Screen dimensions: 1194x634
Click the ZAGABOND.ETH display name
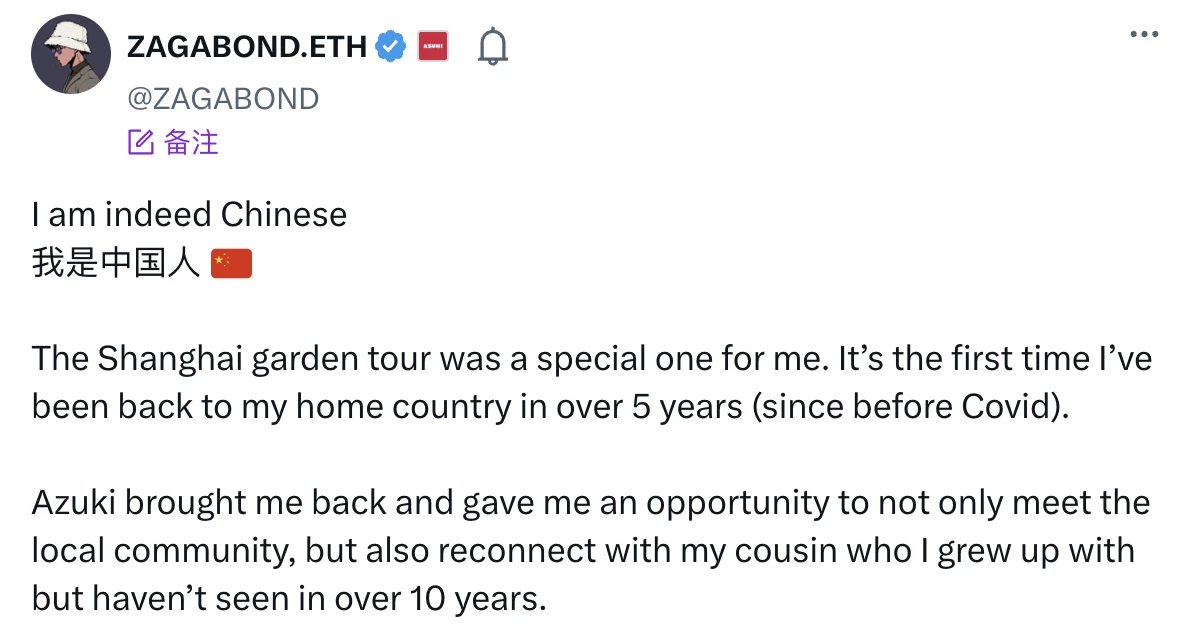(x=247, y=46)
